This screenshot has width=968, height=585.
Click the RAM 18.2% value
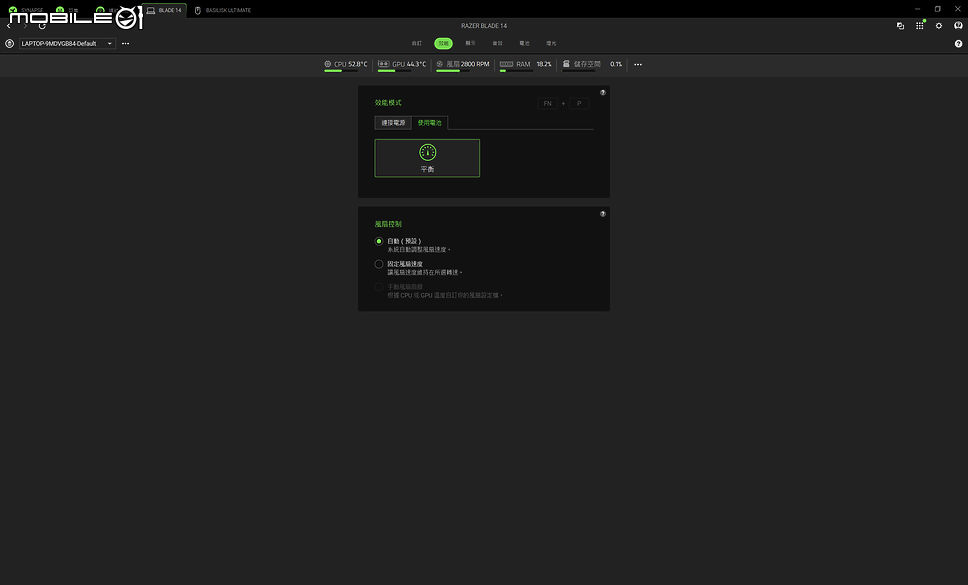pos(544,64)
